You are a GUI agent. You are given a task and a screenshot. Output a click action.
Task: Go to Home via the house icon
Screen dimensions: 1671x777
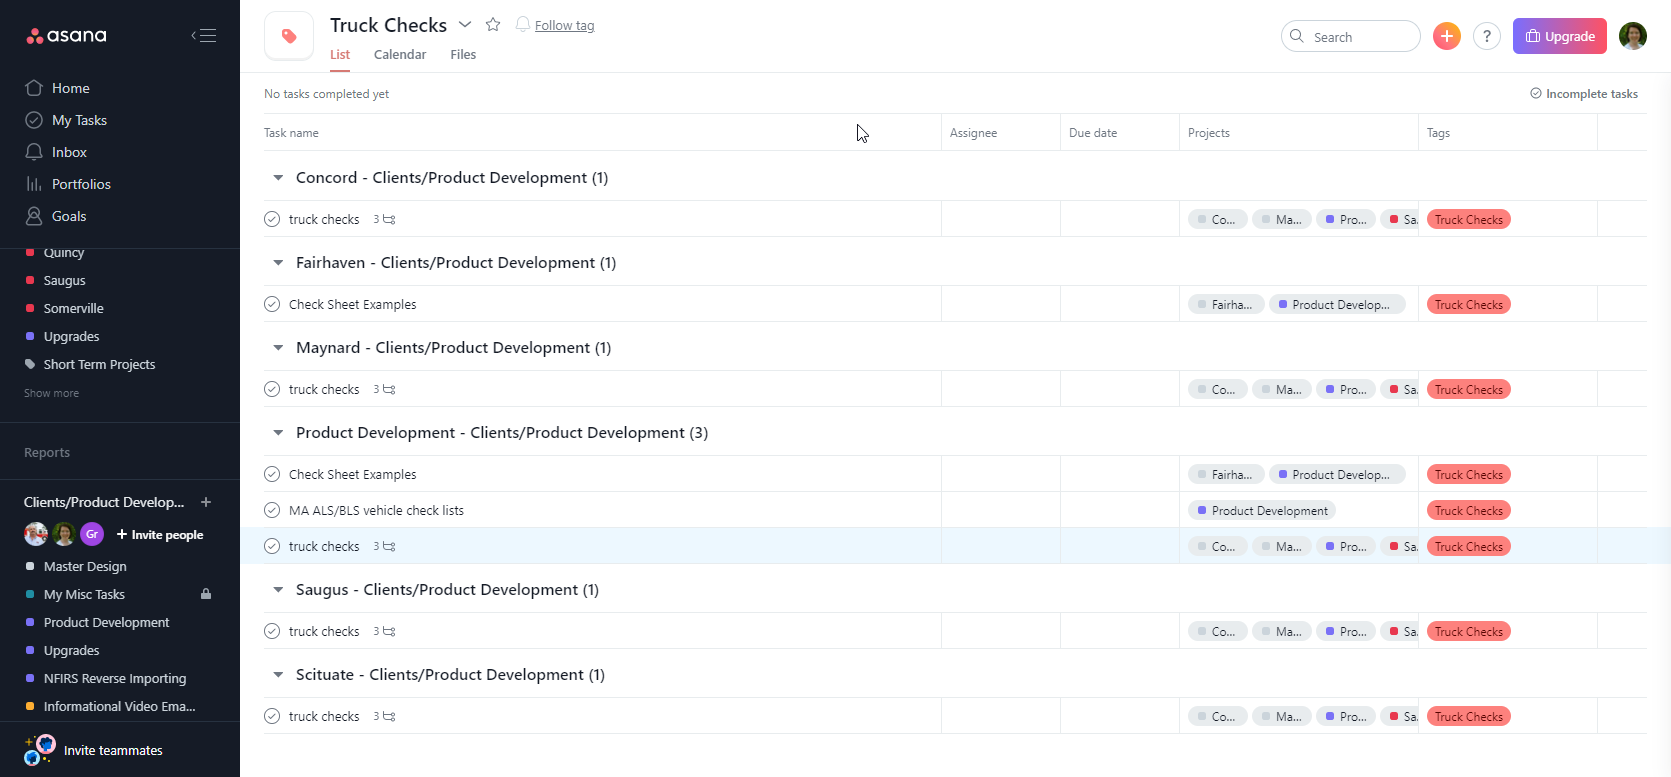34,88
